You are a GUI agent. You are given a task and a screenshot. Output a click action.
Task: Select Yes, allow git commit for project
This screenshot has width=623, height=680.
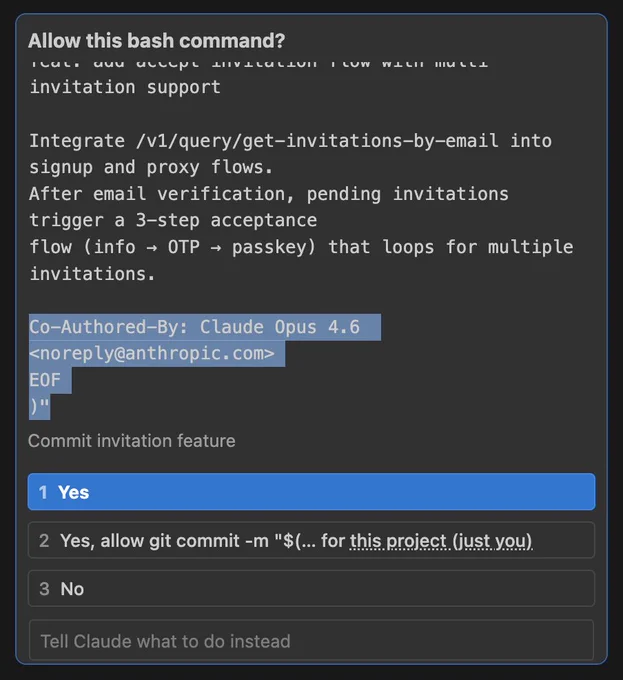point(311,540)
